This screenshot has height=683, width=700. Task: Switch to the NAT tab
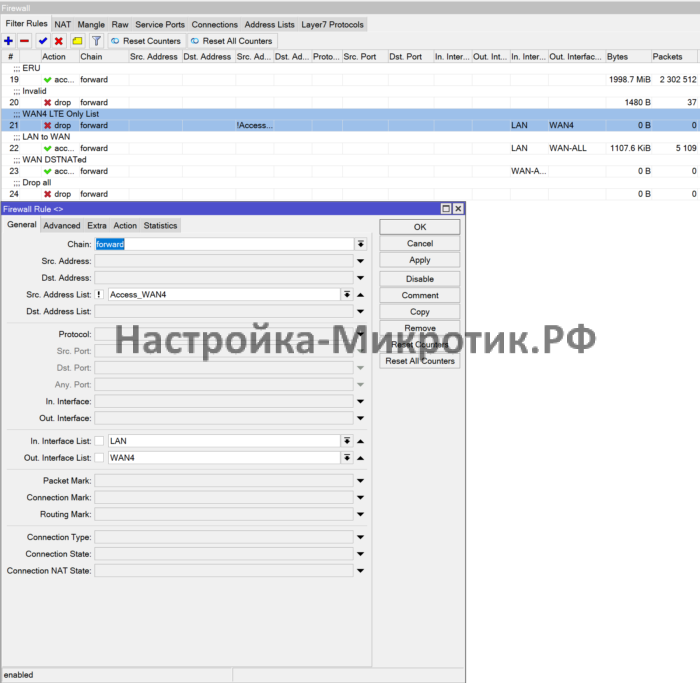pyautogui.click(x=62, y=25)
